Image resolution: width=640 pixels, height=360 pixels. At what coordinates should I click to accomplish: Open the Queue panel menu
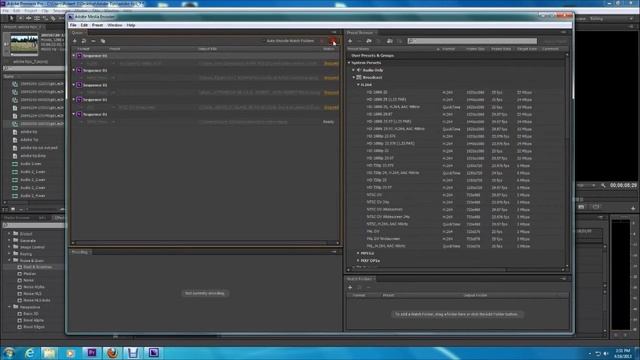[334, 32]
